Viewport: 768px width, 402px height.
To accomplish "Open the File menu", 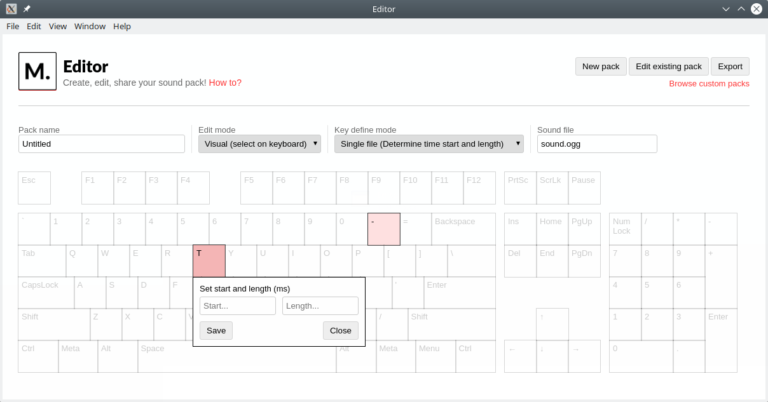I will (13, 26).
